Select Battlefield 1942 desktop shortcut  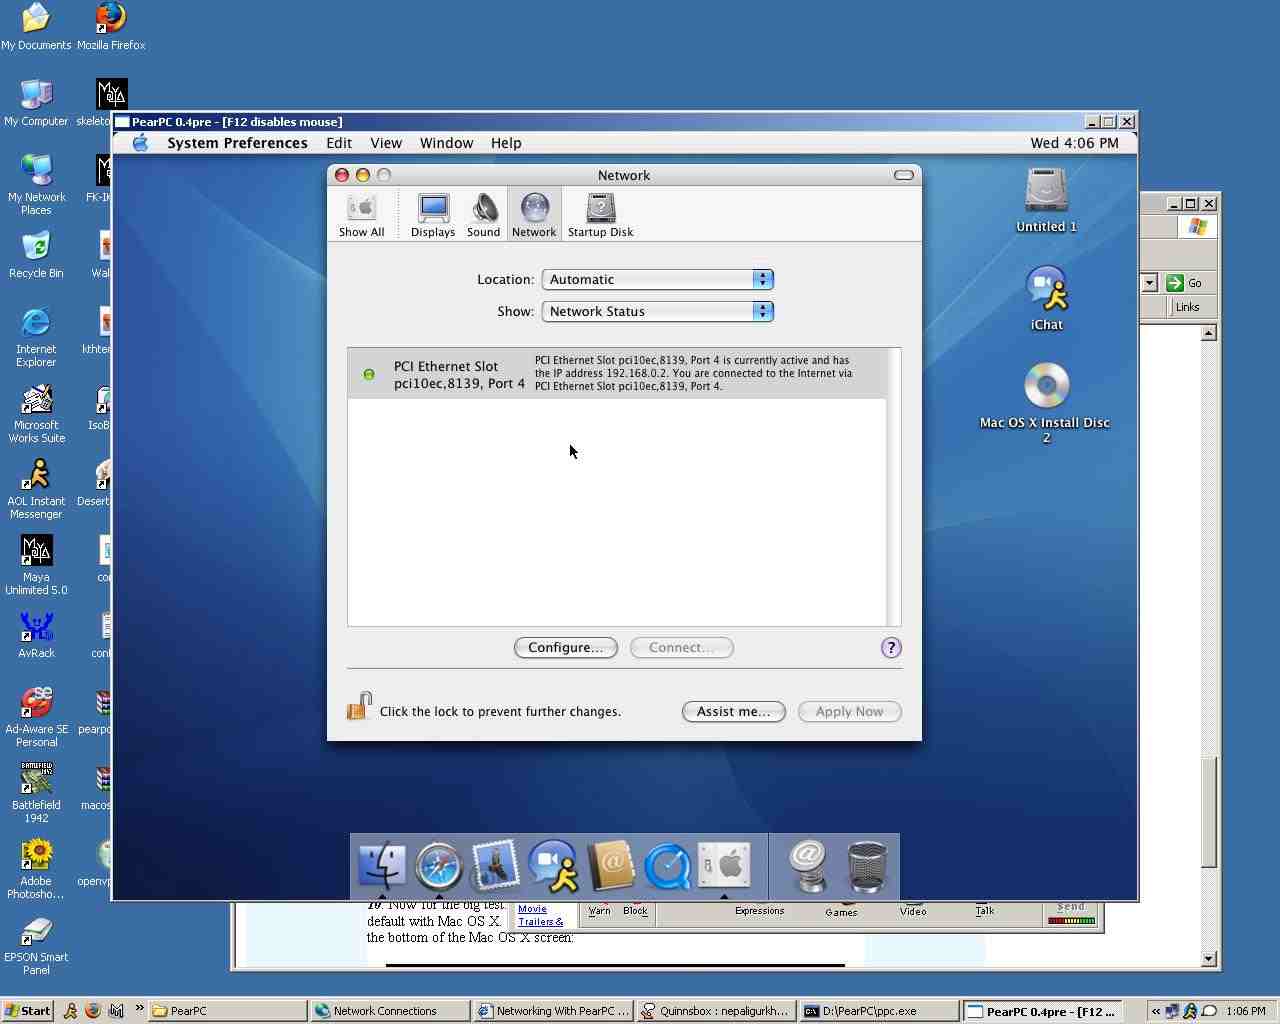coord(36,793)
